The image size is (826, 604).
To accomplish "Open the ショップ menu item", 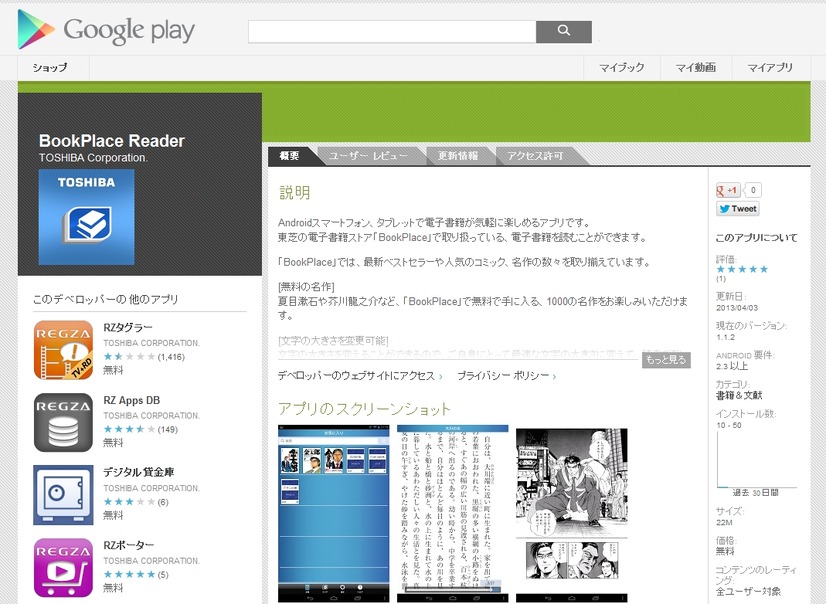I will pos(50,67).
